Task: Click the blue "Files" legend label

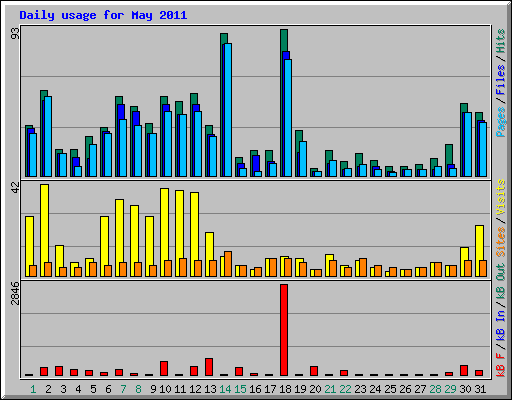Action: pyautogui.click(x=501, y=80)
